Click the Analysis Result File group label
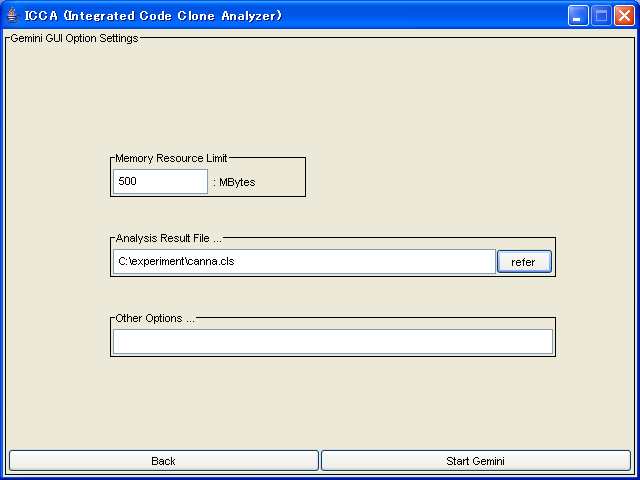This screenshot has height=480, width=640. pos(168,238)
